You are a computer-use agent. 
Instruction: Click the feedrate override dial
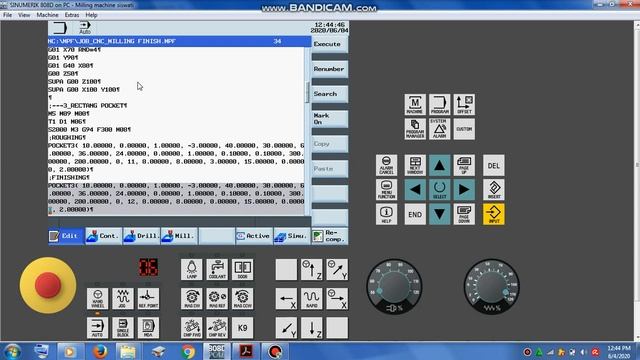pos(491,287)
